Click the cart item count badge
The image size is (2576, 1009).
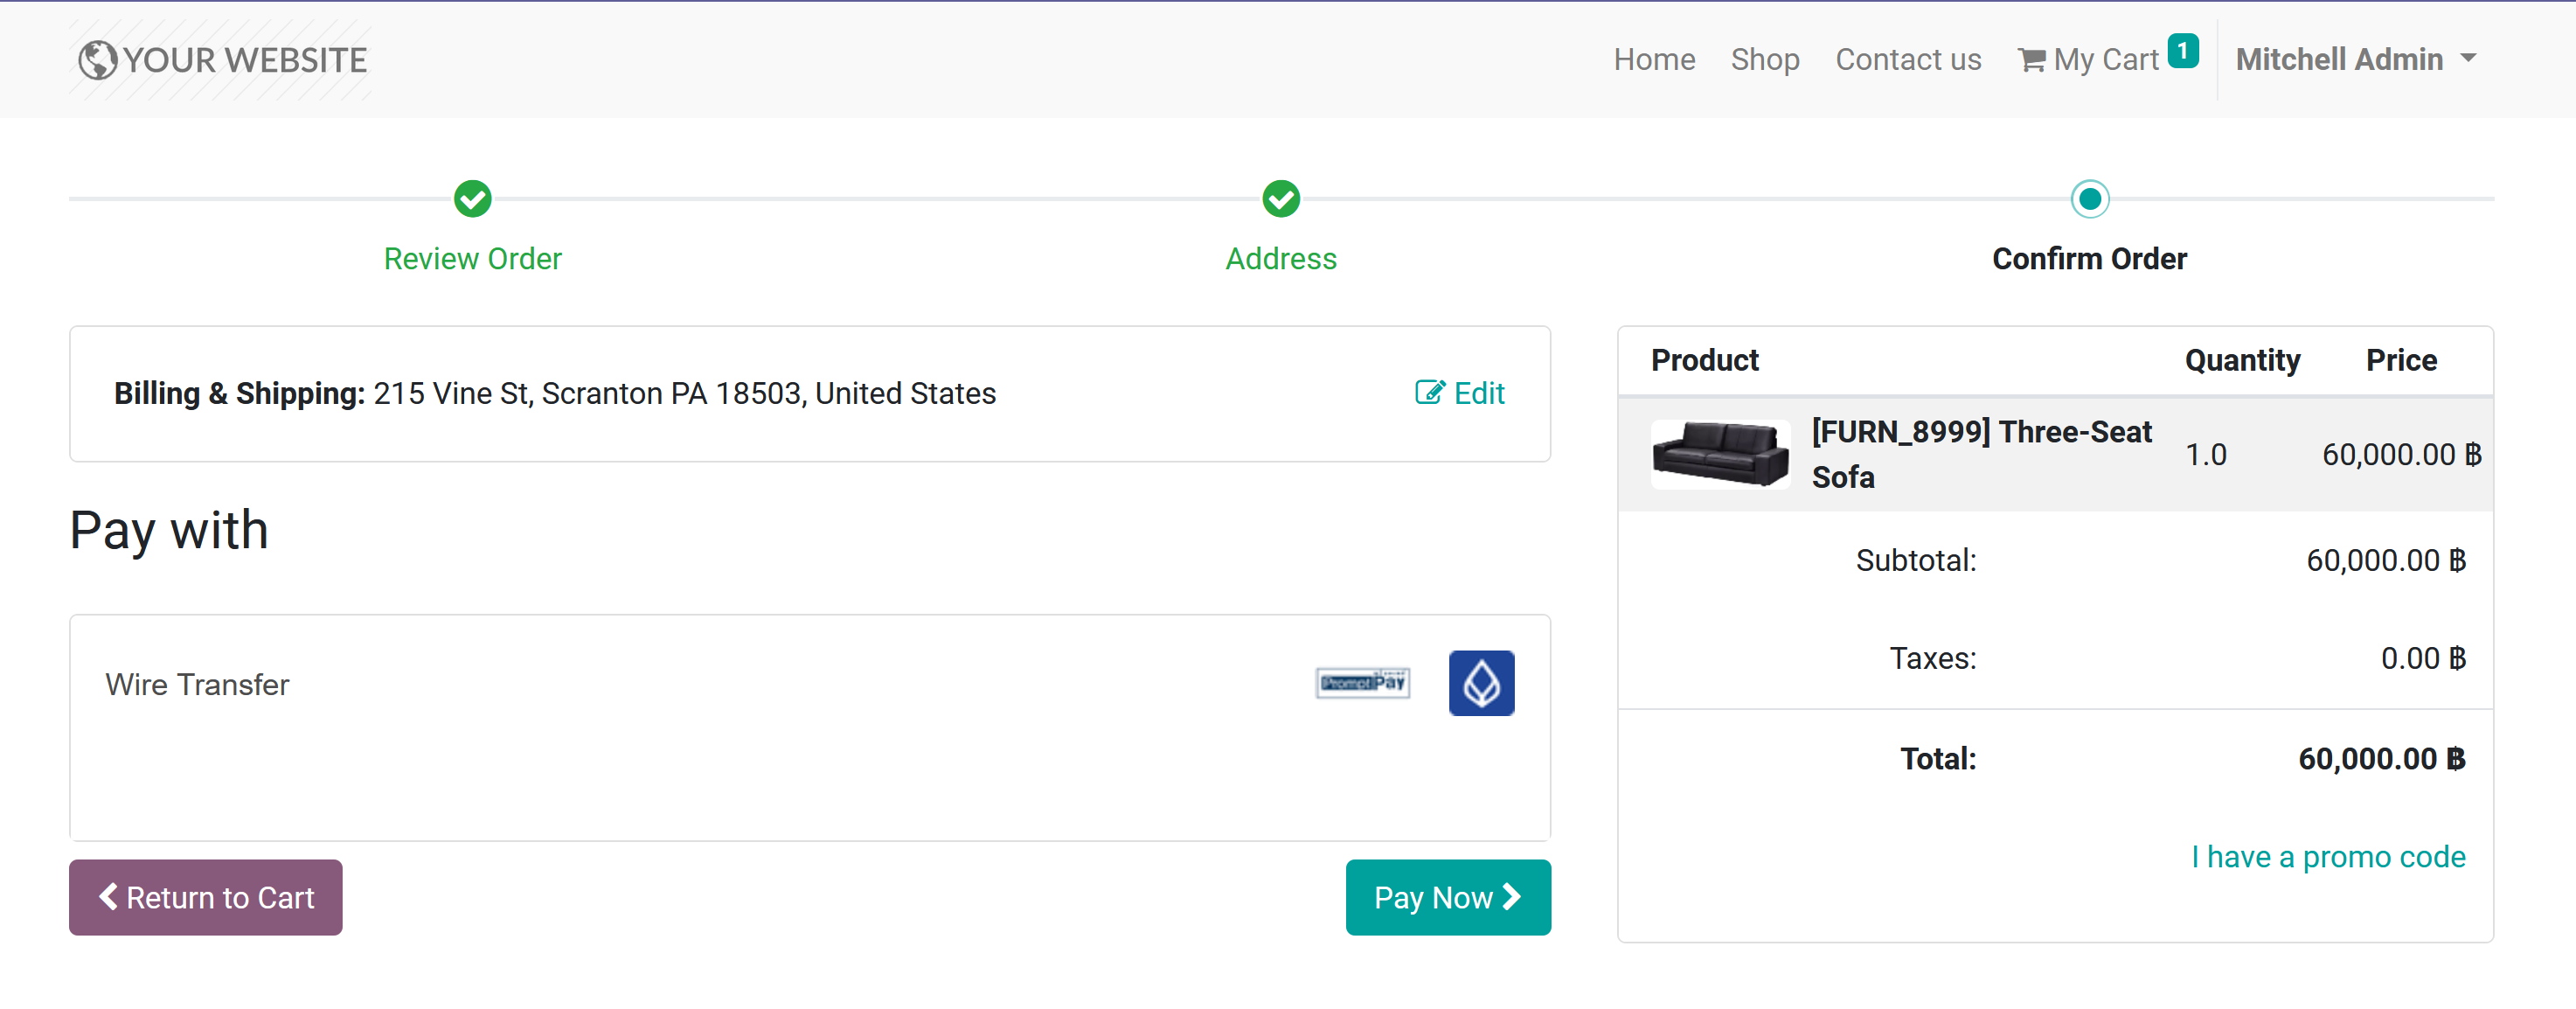point(2182,51)
